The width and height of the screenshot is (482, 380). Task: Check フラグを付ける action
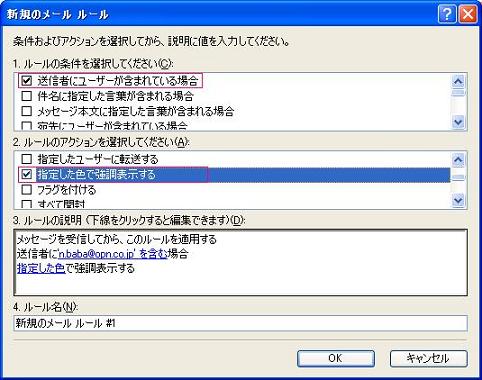pos(26,190)
